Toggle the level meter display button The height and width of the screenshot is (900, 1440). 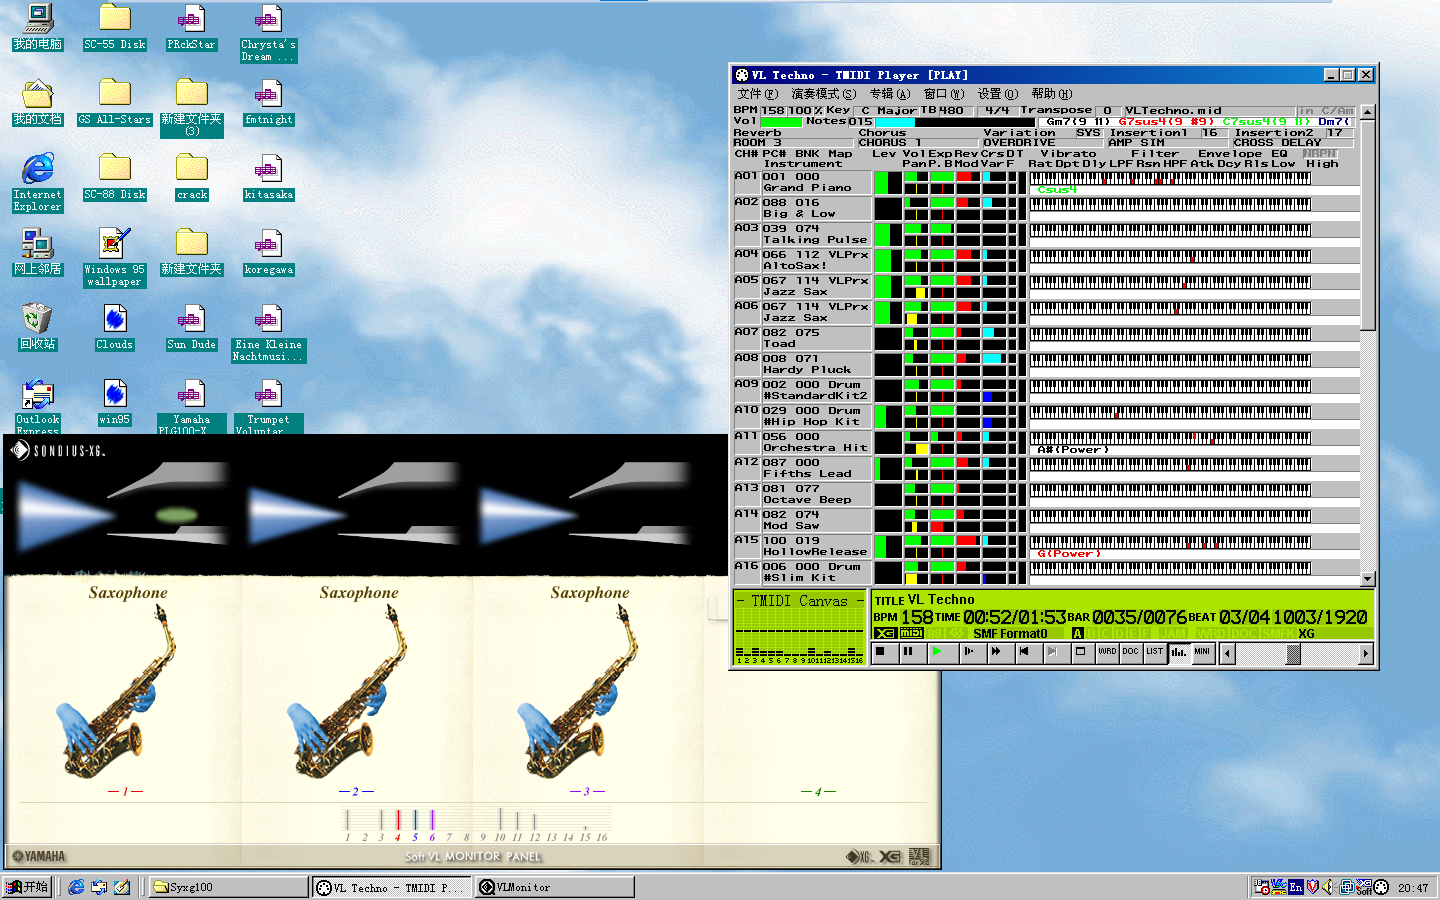pyautogui.click(x=1179, y=653)
